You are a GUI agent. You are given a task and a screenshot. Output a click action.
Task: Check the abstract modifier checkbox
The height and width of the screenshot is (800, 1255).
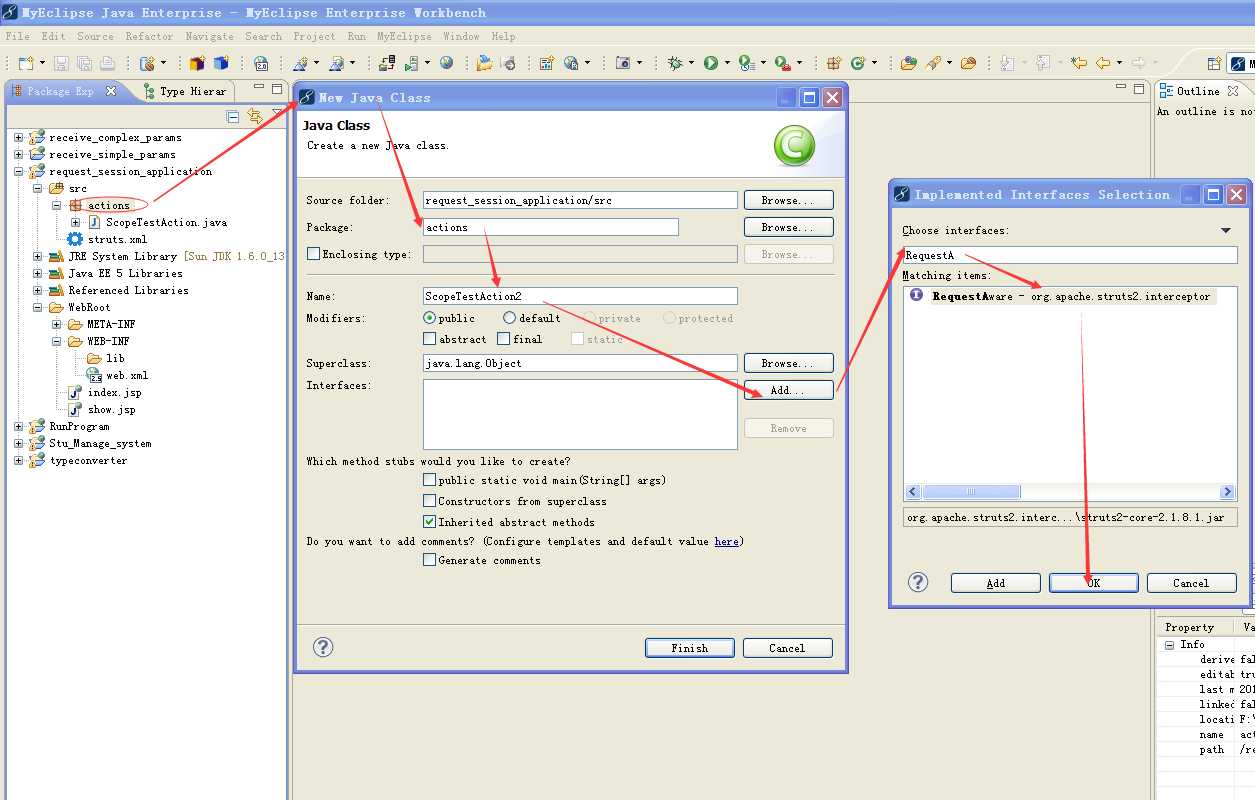pos(430,339)
